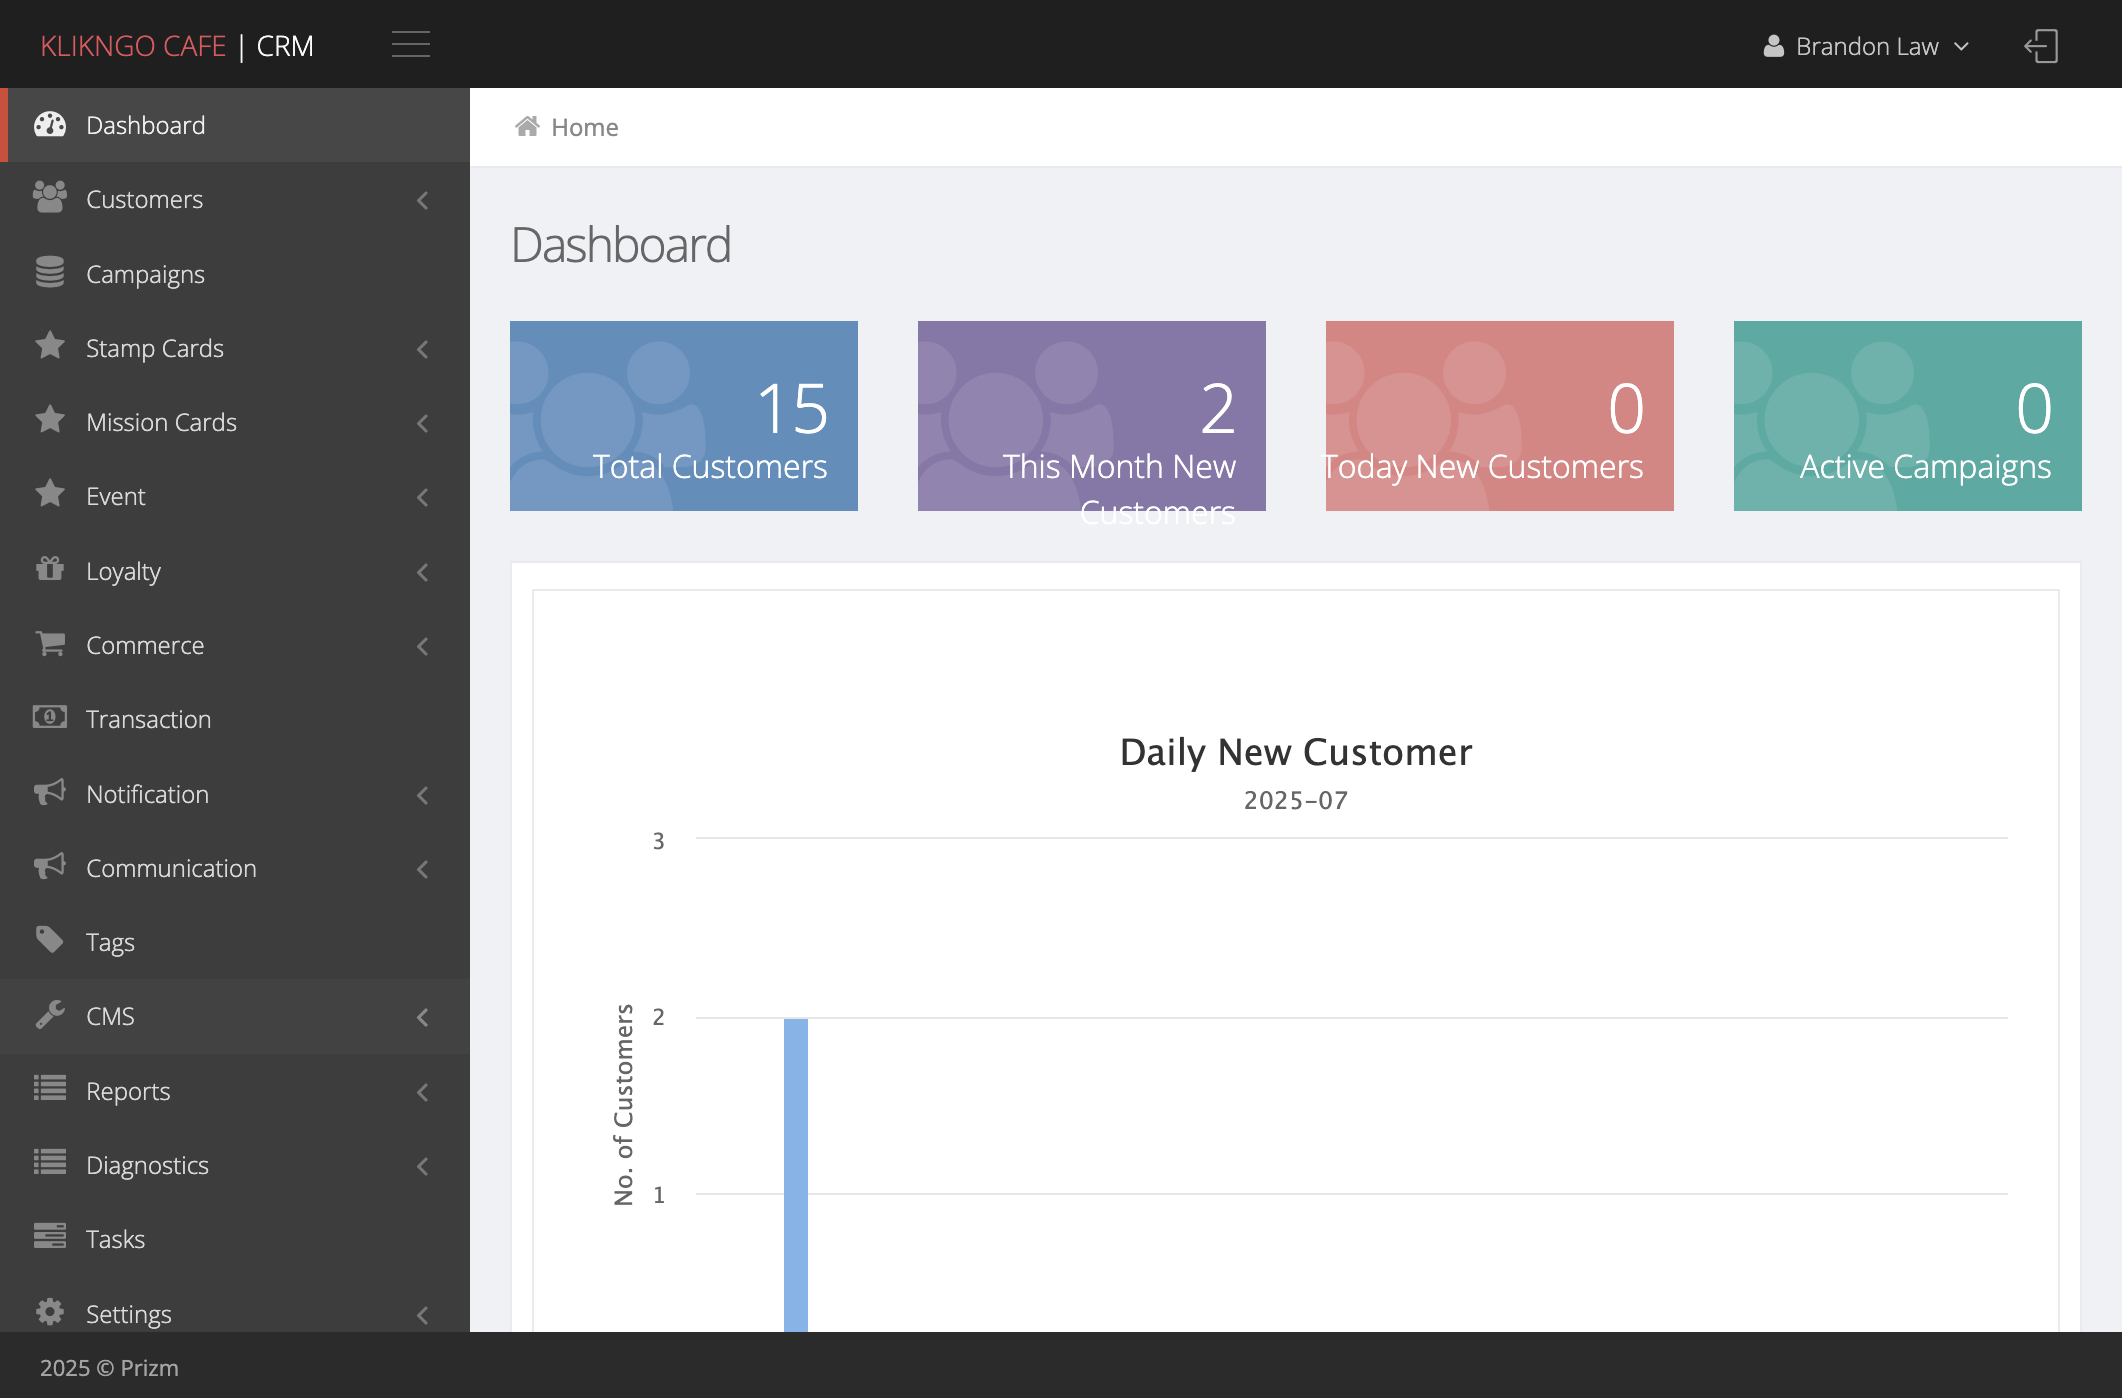Click the Event star icon
The image size is (2122, 1398).
click(50, 494)
